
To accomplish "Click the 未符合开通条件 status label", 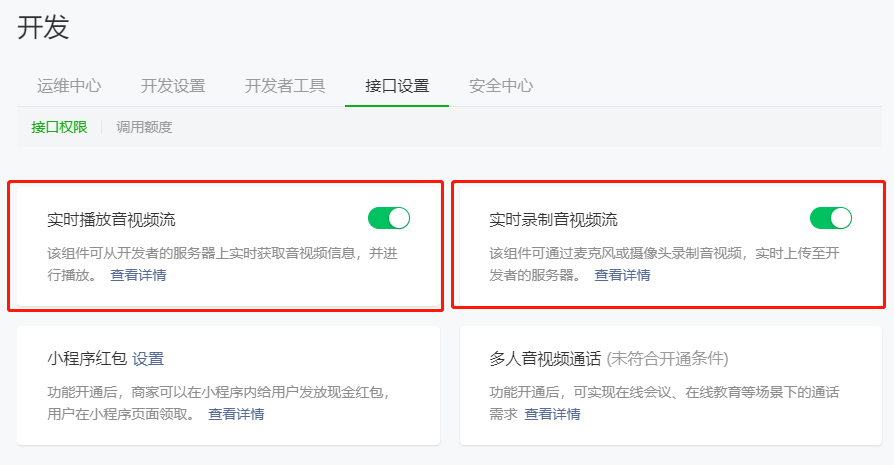I will [x=667, y=359].
